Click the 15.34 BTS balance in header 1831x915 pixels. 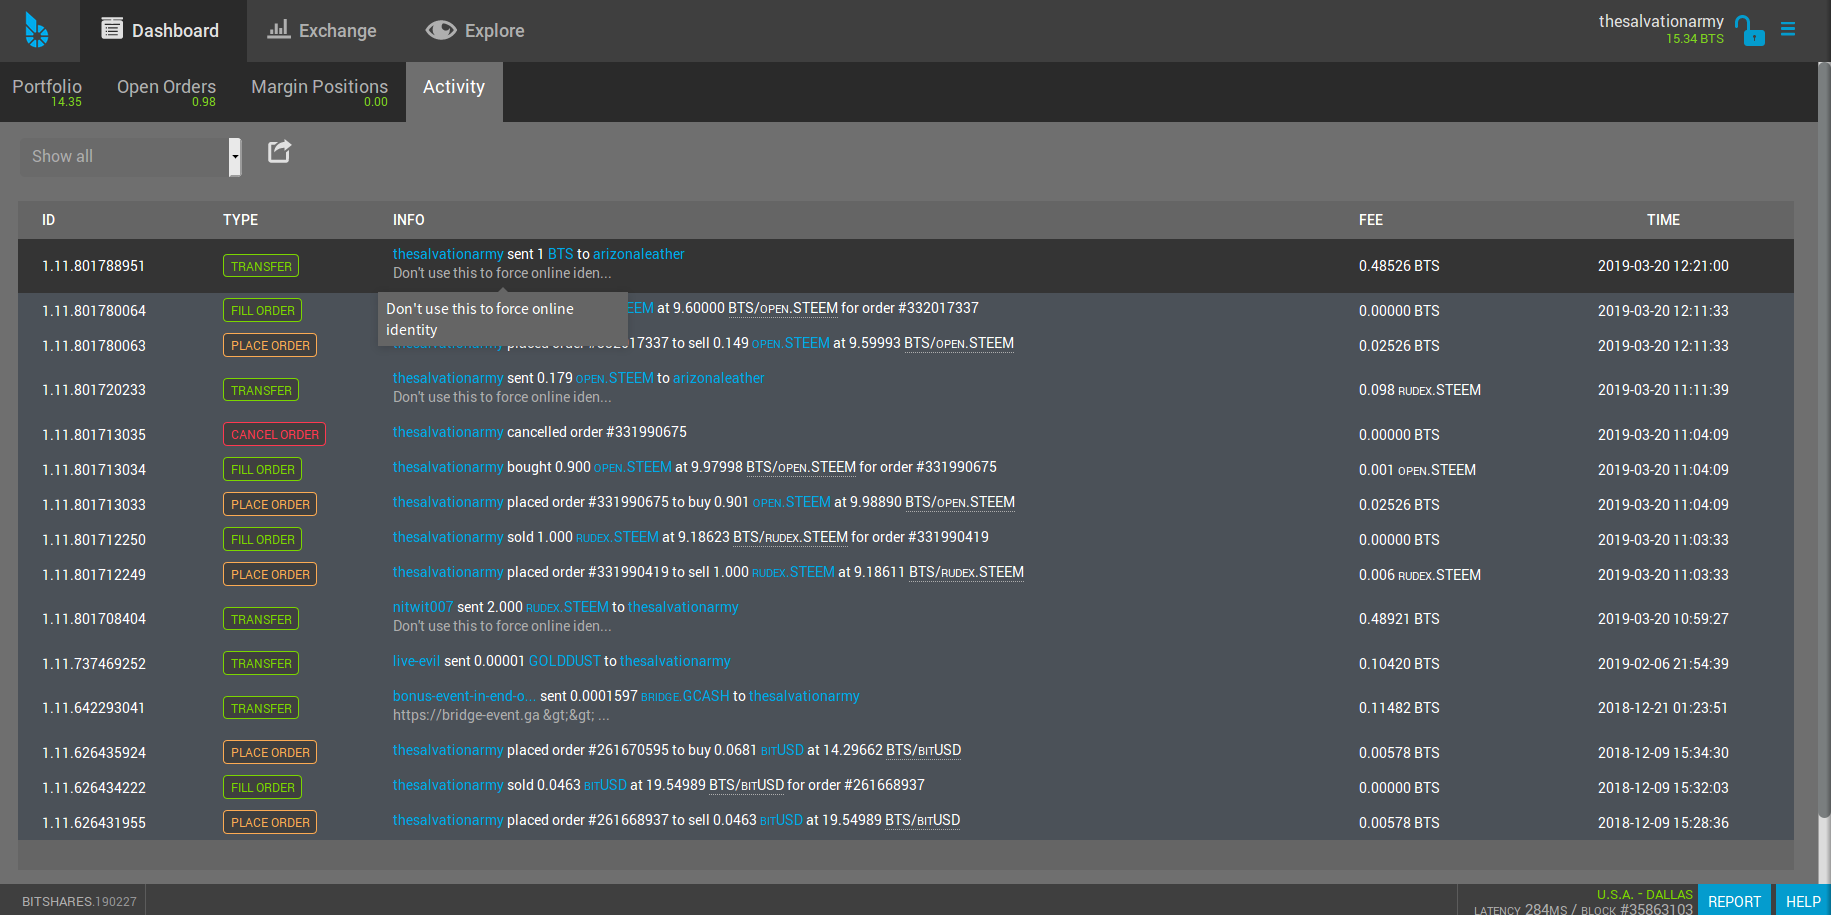(x=1695, y=39)
